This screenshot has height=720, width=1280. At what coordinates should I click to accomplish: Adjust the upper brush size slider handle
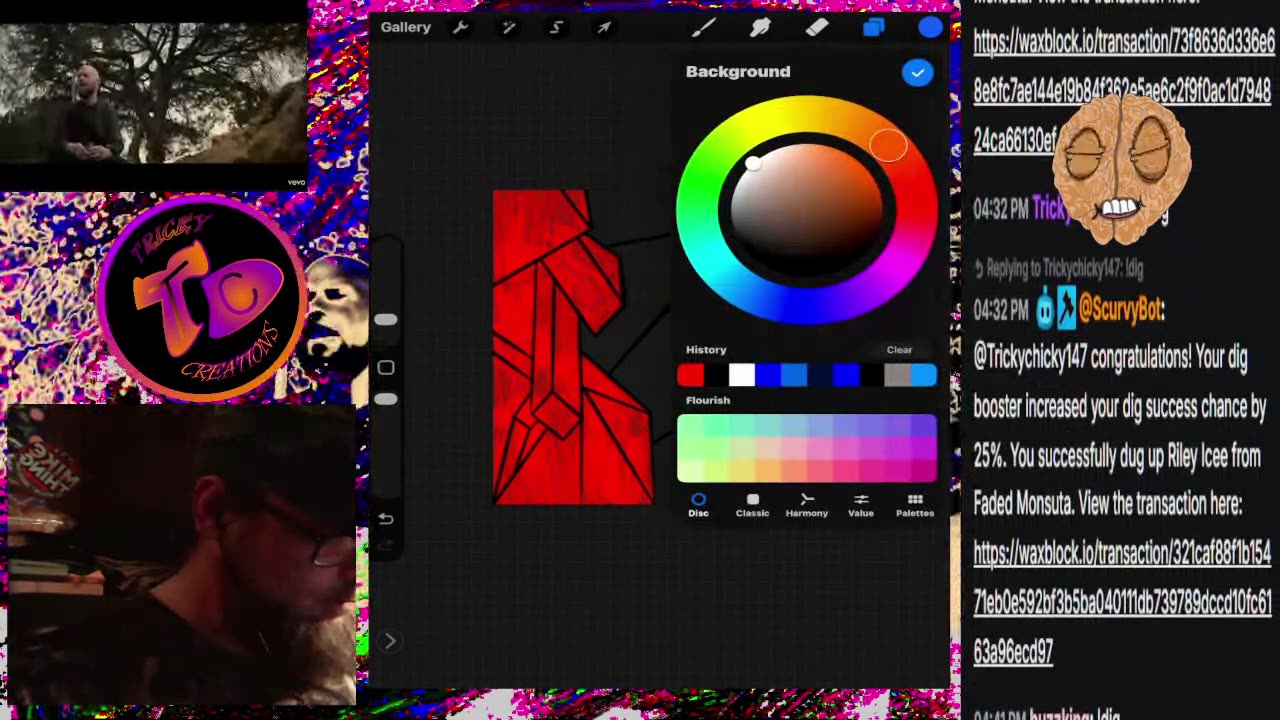pos(386,320)
